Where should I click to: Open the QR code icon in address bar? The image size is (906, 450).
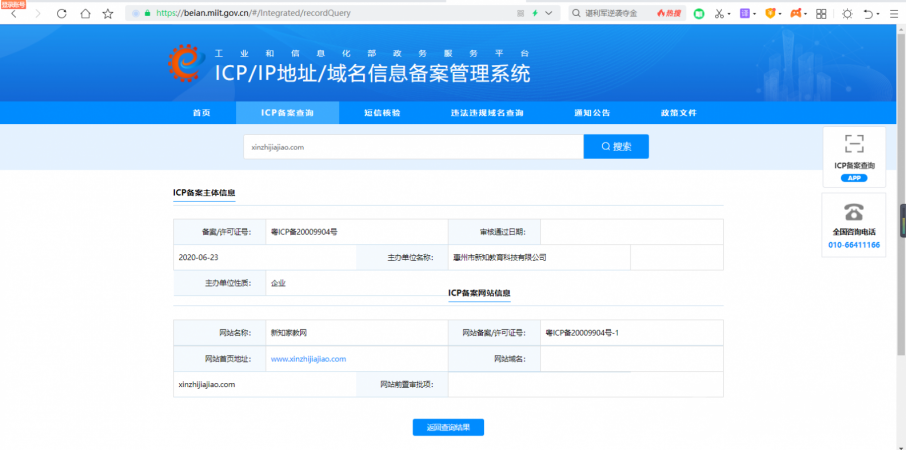click(x=520, y=13)
